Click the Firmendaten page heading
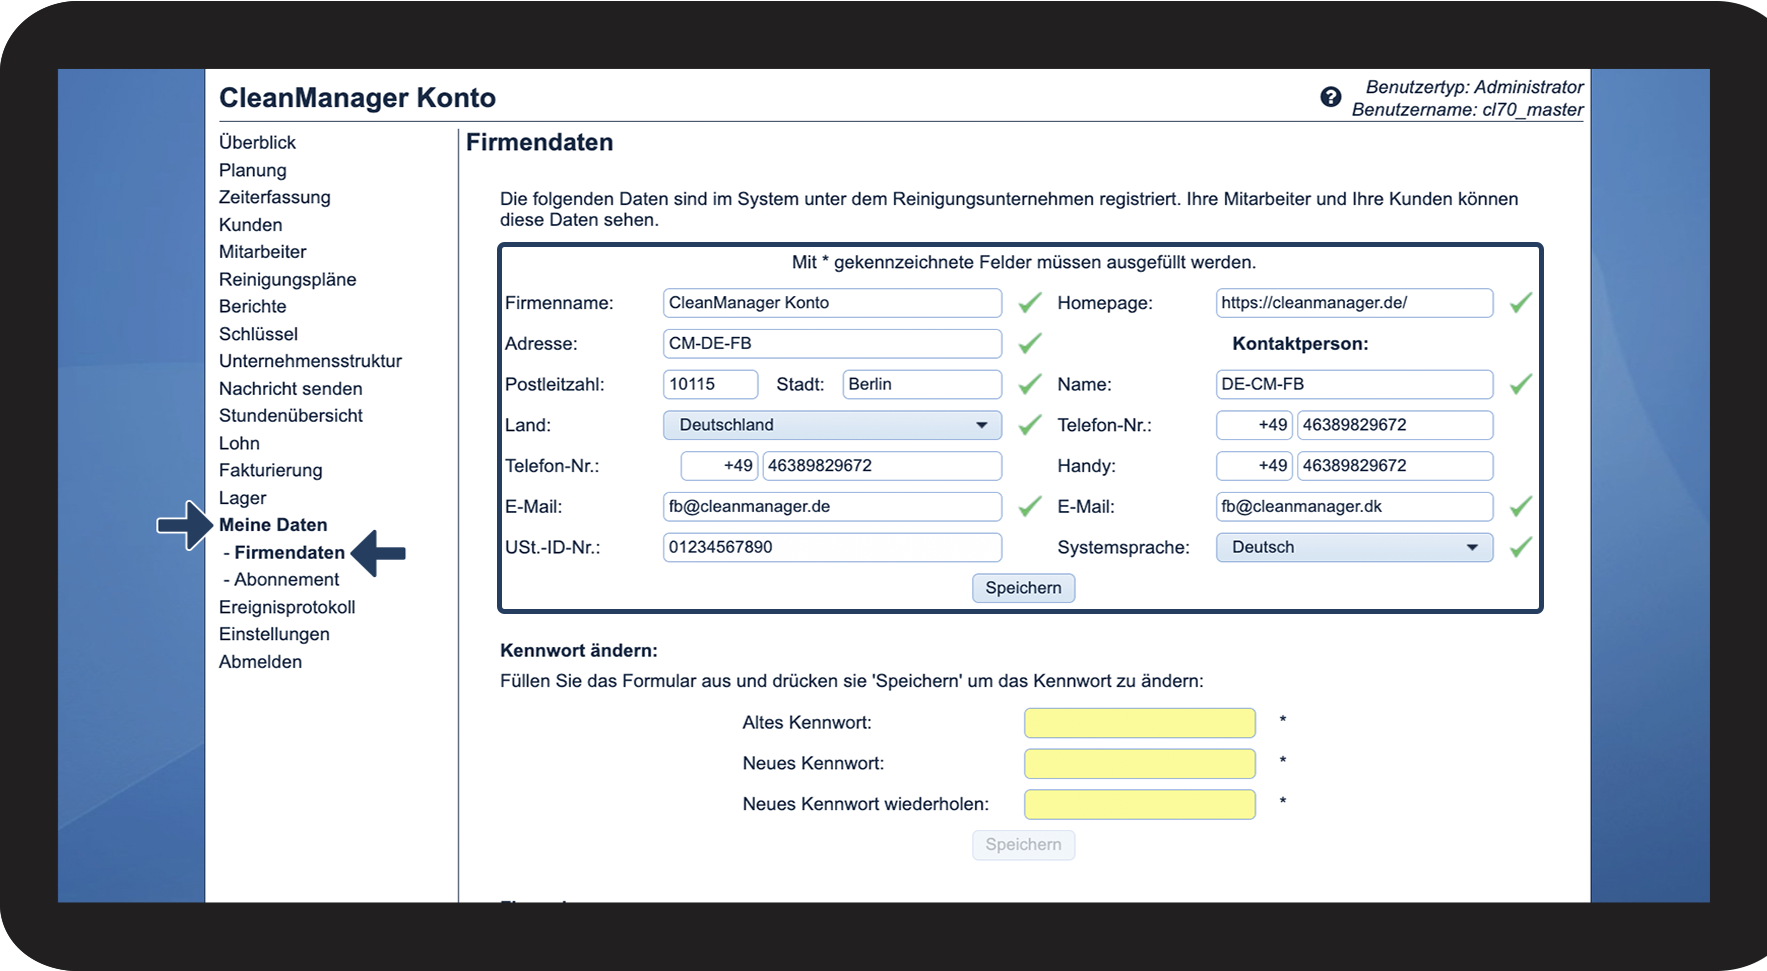The image size is (1767, 971). pos(540,143)
